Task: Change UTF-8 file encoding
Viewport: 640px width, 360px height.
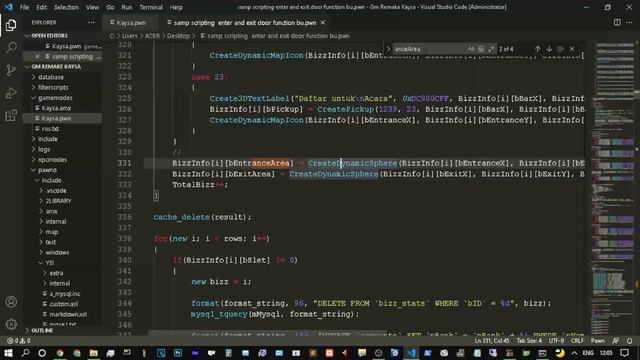Action: [556, 340]
